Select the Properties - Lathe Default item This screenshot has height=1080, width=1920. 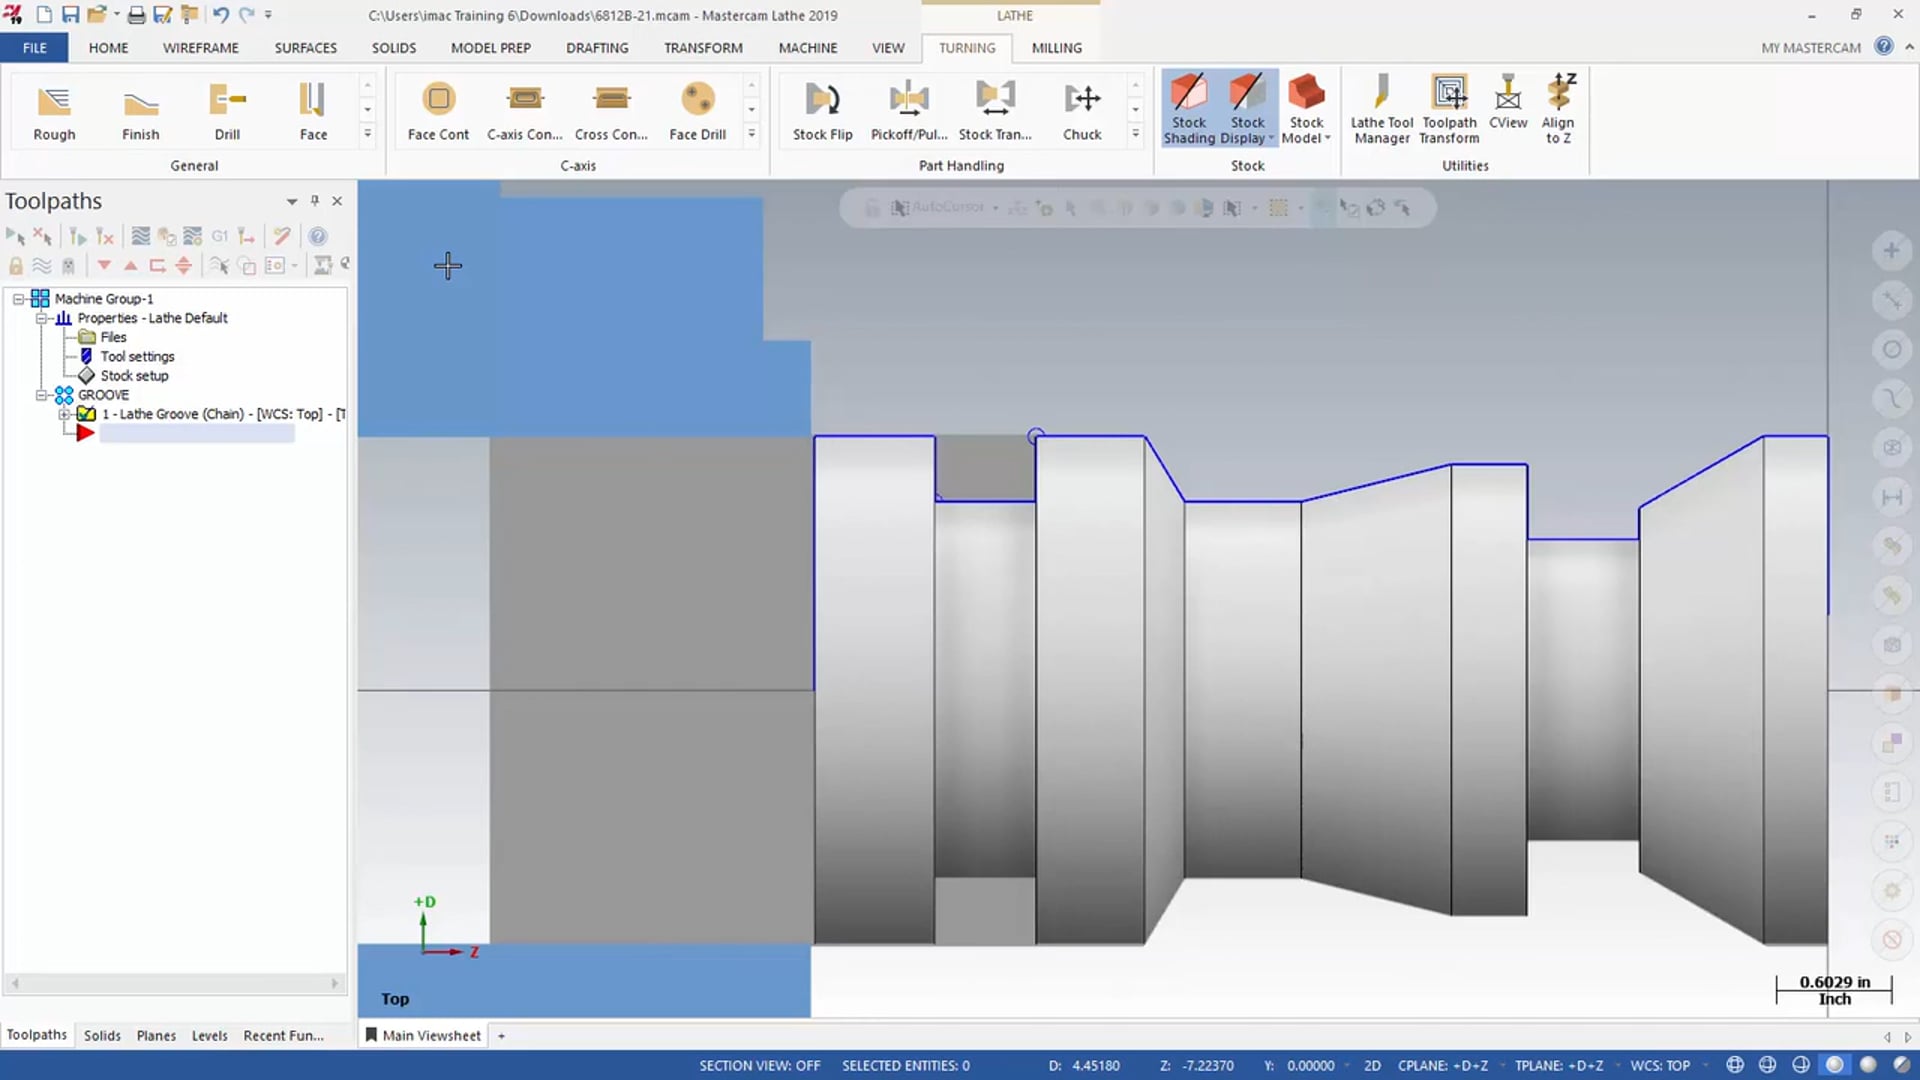[152, 318]
